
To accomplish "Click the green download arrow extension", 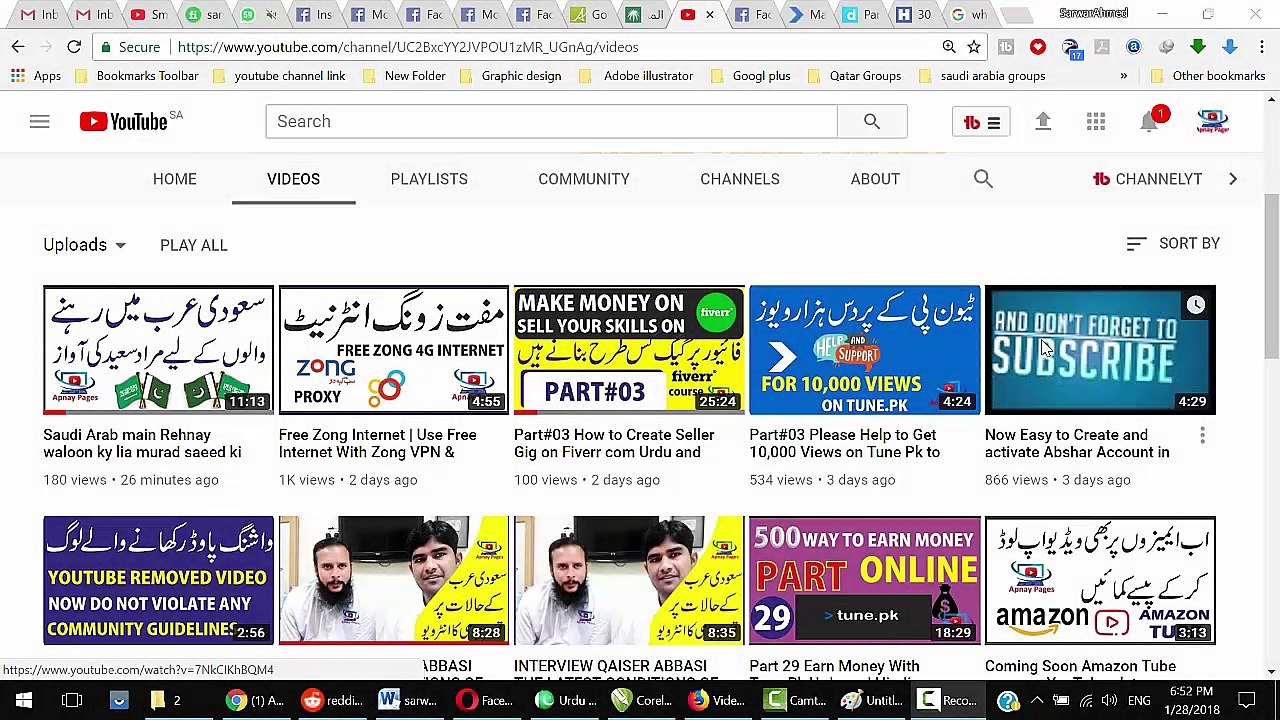I will [x=1198, y=47].
